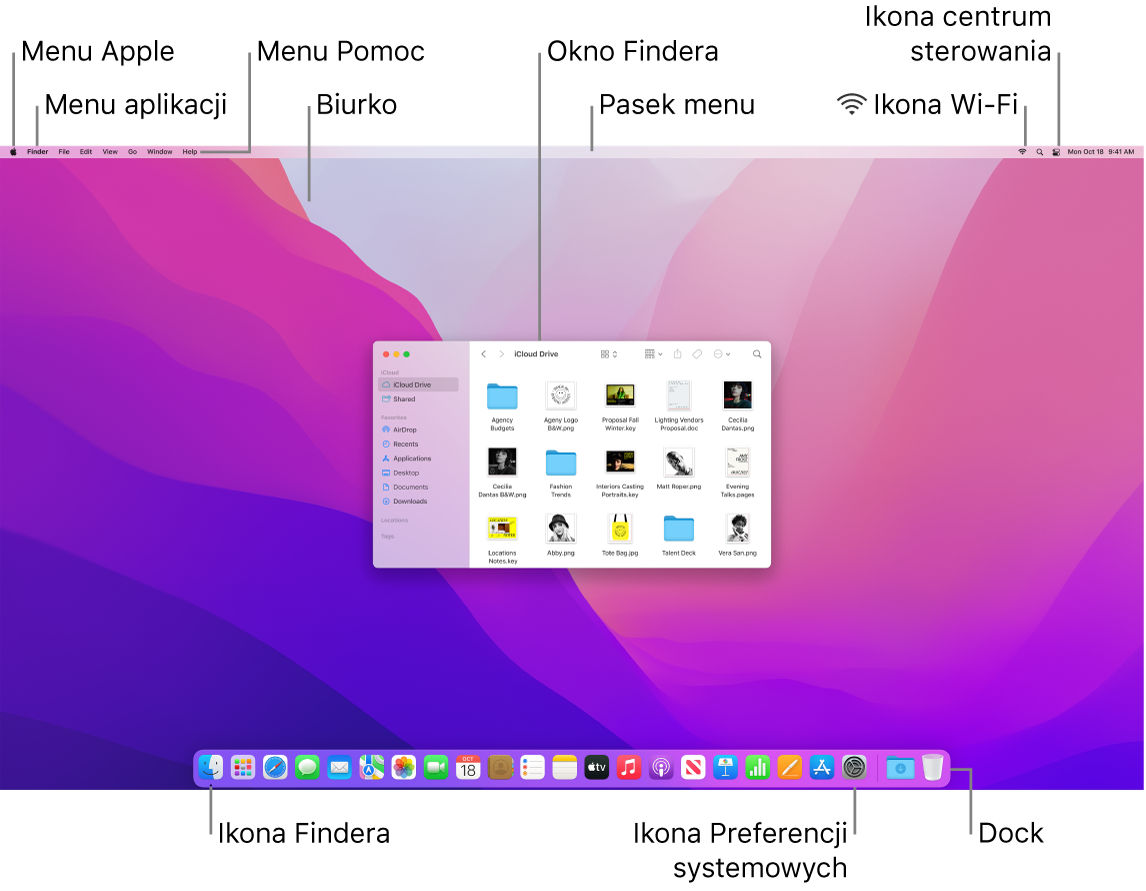Select the Agency Budgets folder
Viewport: 1146px width, 891px height.
(502, 406)
